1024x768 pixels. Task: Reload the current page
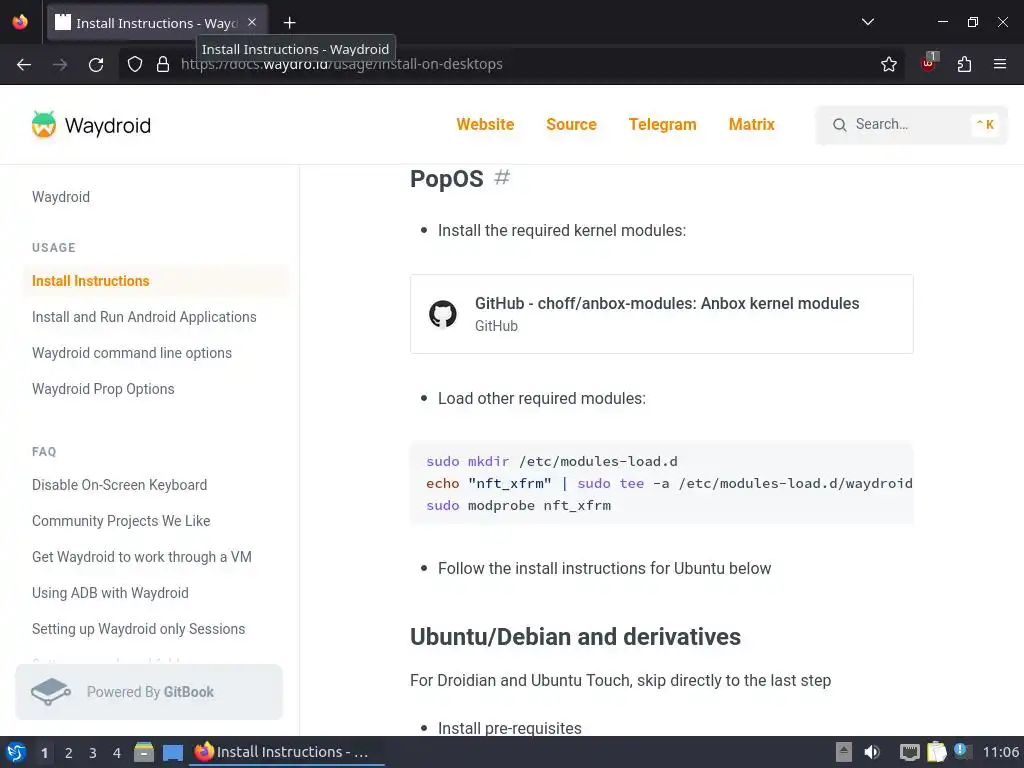(x=96, y=64)
